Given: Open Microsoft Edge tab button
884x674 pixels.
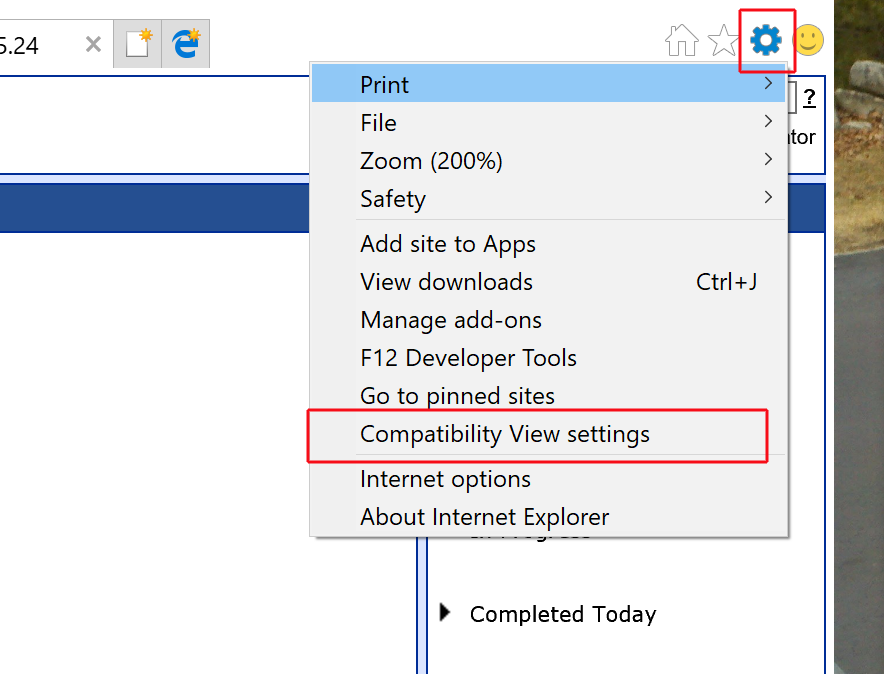Looking at the screenshot, I should (x=185, y=45).
